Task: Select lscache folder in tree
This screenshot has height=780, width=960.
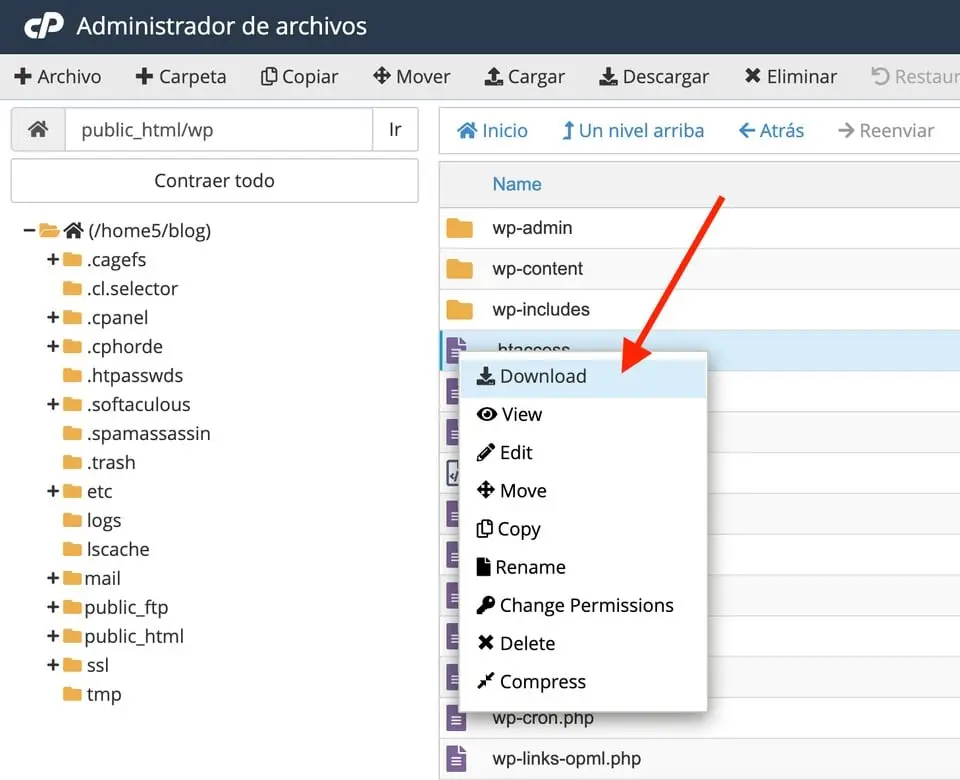Action: click(x=118, y=549)
